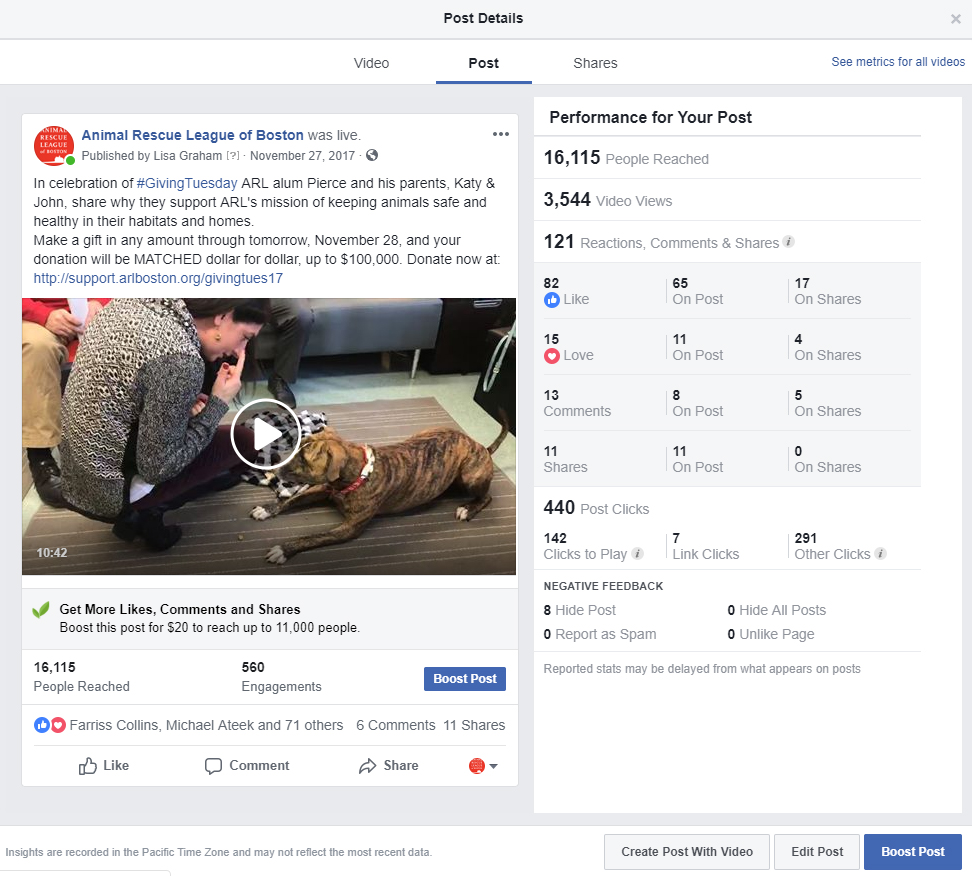Click the 13 Comments metric row
The image size is (972, 876).
point(577,404)
